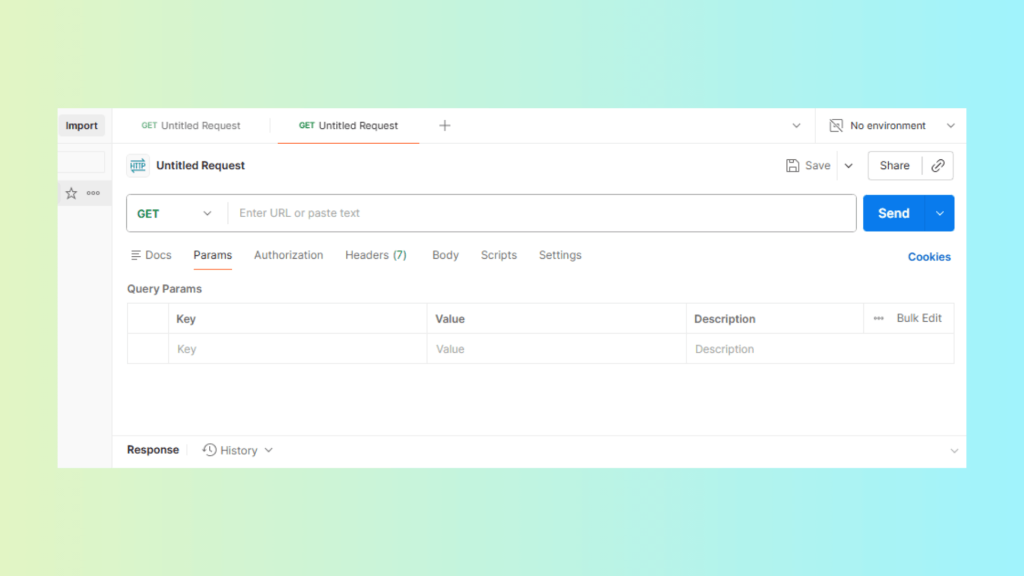Image resolution: width=1024 pixels, height=576 pixels.
Task: Click the No environment icon
Action: tap(836, 125)
